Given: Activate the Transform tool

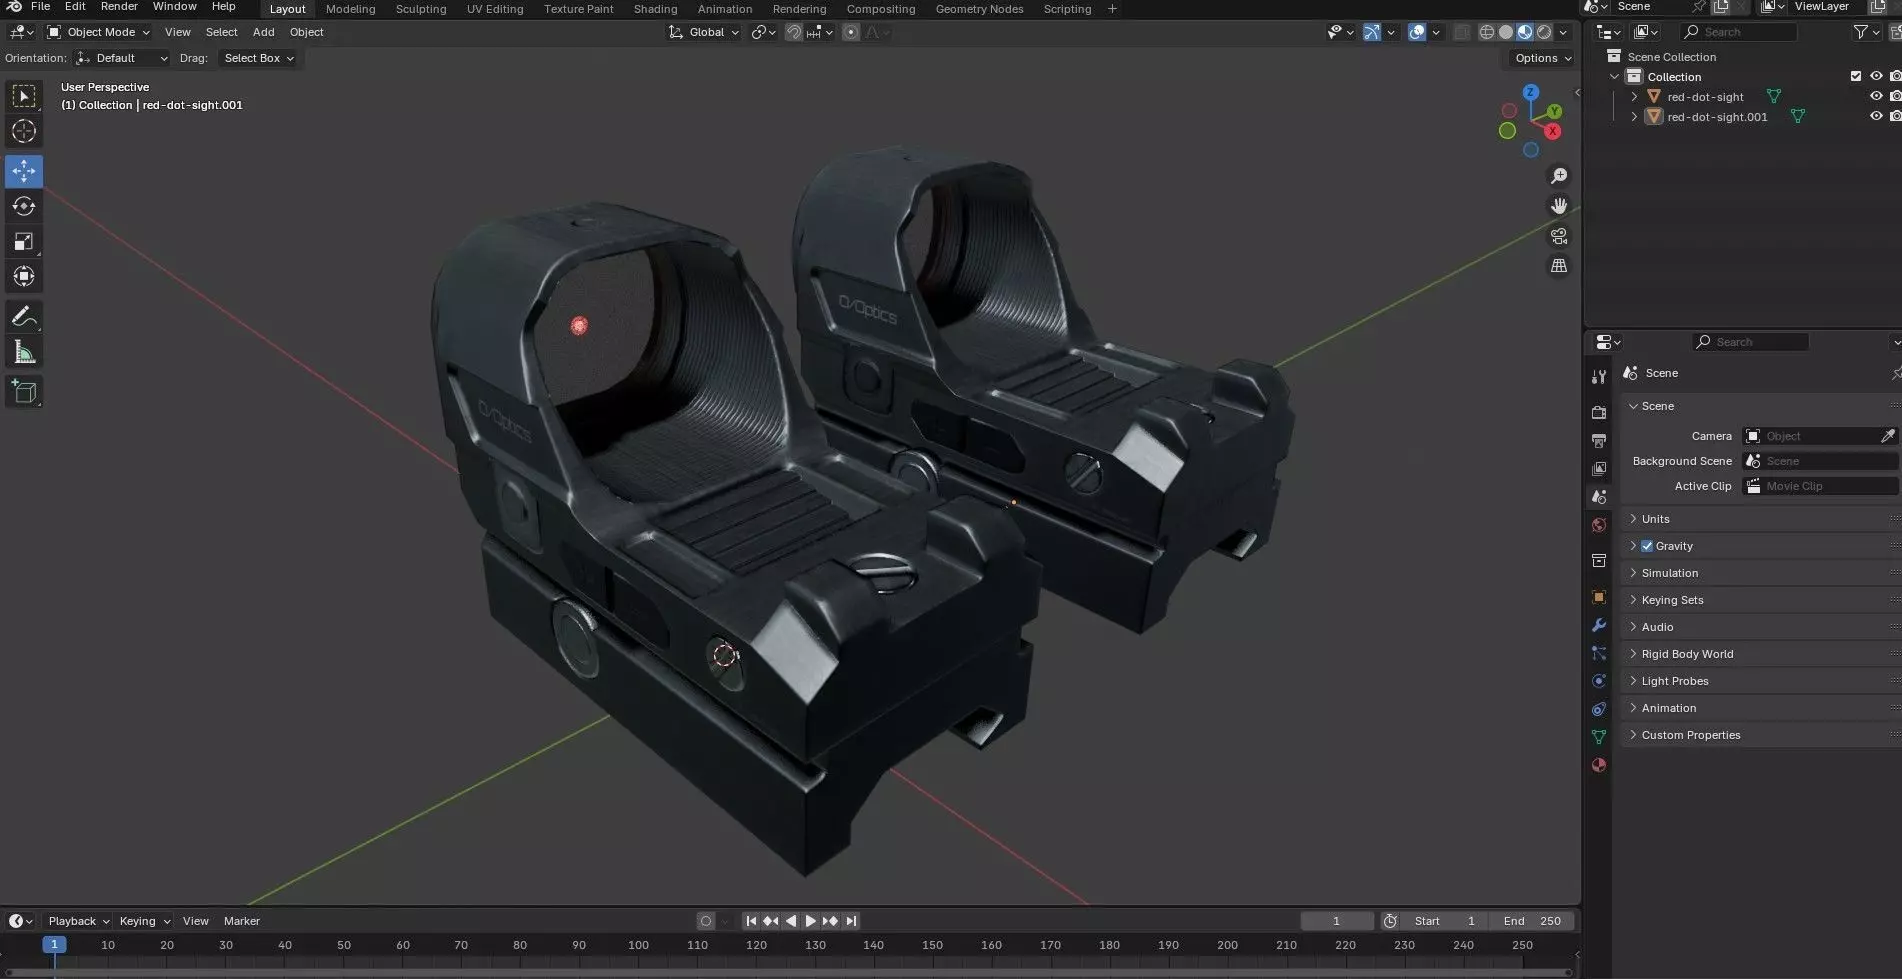Looking at the screenshot, I should pyautogui.click(x=24, y=276).
